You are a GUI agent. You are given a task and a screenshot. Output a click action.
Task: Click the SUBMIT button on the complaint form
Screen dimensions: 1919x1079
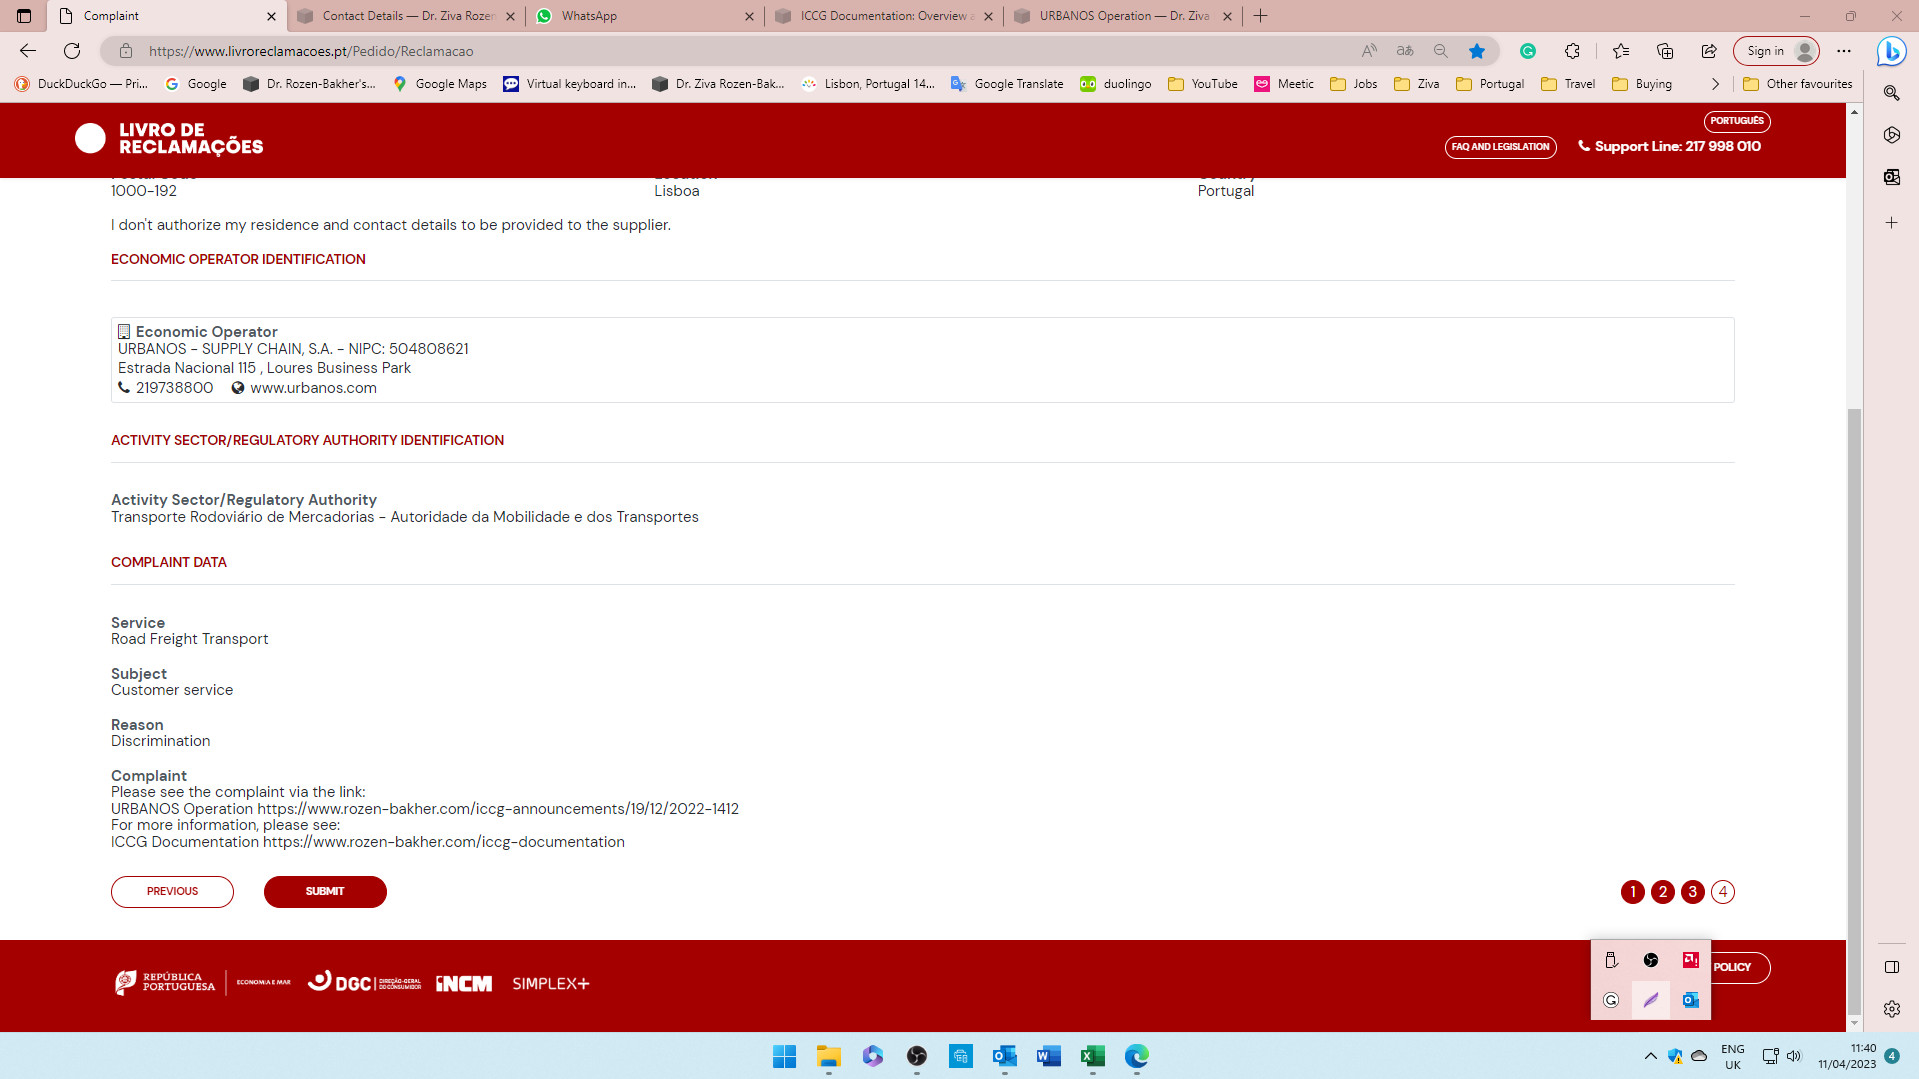point(325,891)
